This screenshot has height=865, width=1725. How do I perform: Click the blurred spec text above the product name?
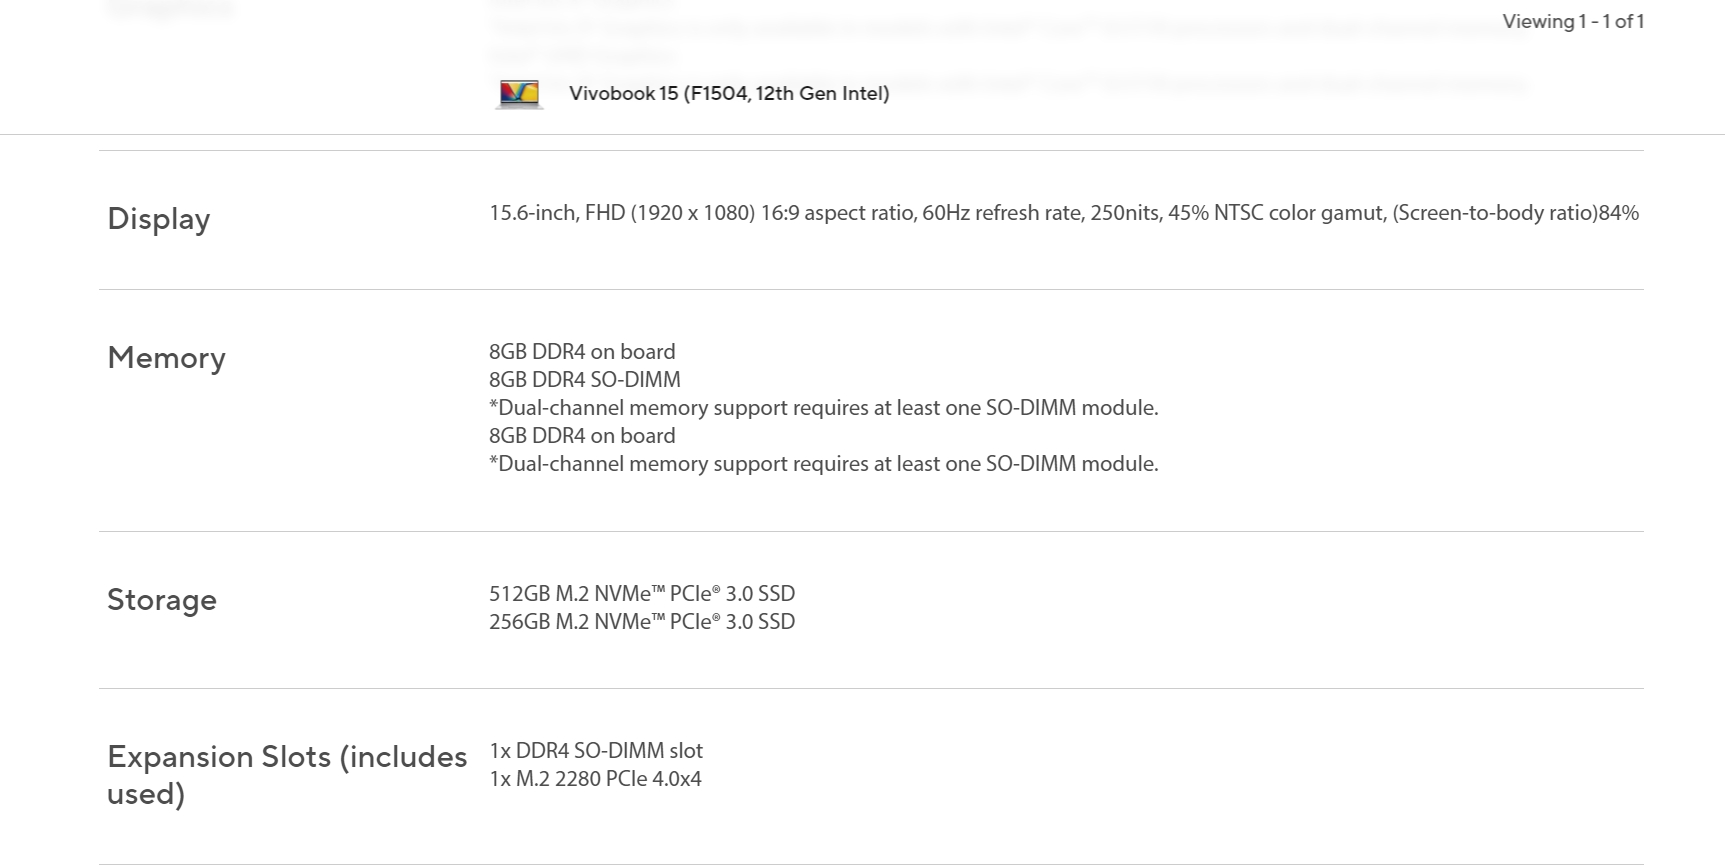pyautogui.click(x=1000, y=30)
